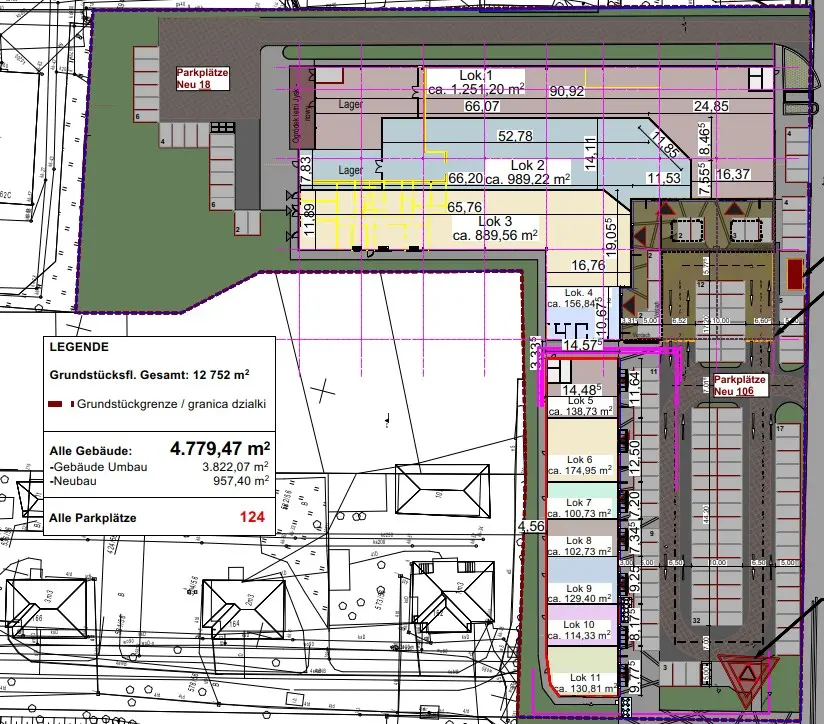This screenshot has height=724, width=824.
Task: Click the 4.779,47 m² building total
Action: (x=220, y=448)
